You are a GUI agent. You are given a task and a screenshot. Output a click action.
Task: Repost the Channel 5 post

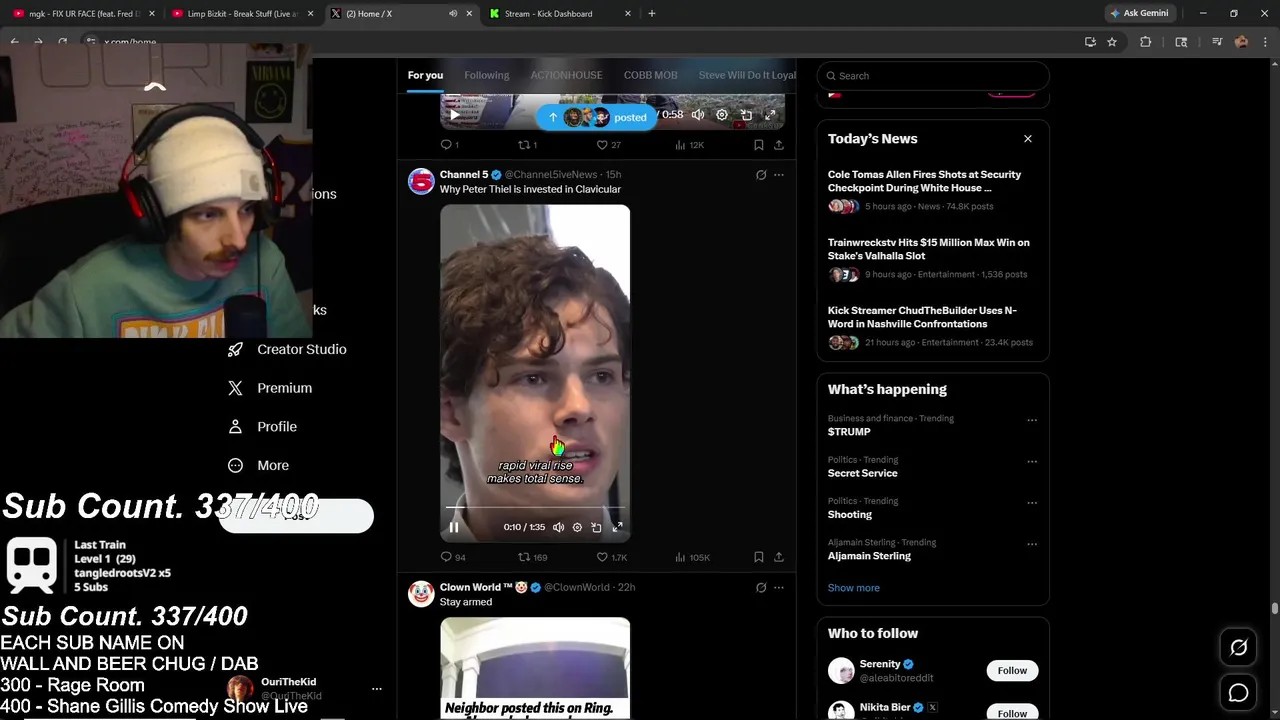coord(533,557)
